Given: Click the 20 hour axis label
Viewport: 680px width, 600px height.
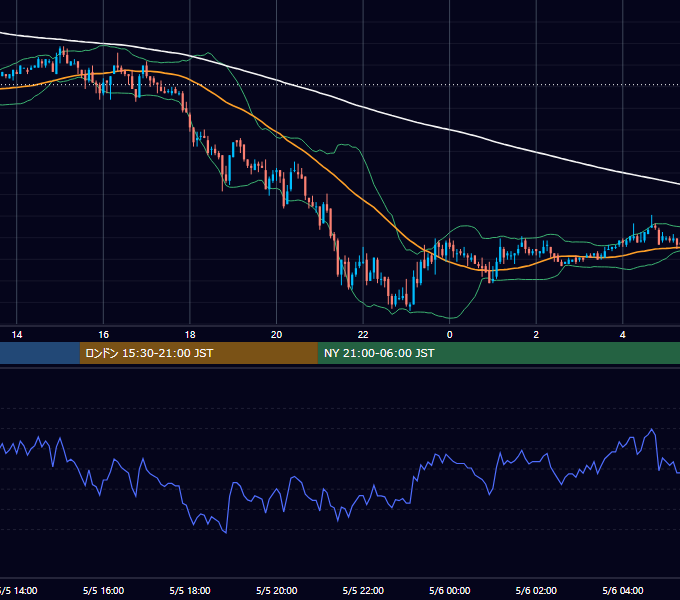Looking at the screenshot, I should coord(276,335).
